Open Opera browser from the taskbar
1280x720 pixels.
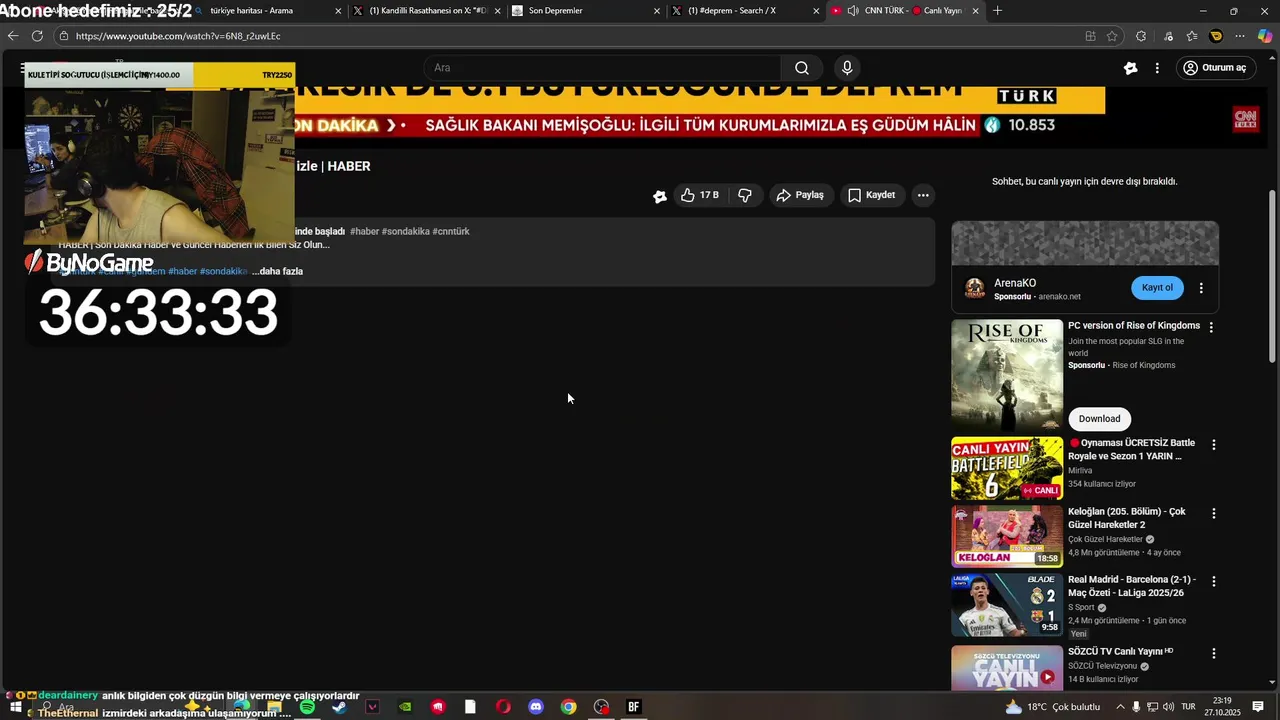pos(503,707)
